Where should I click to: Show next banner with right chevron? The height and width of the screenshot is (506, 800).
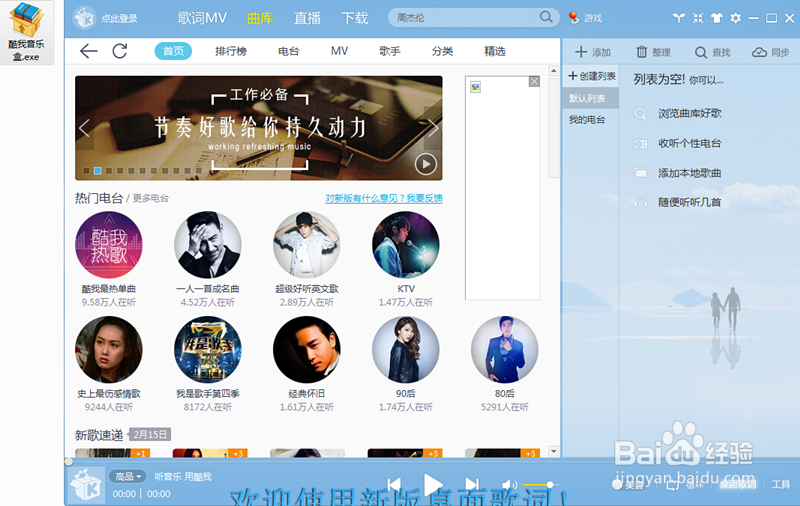433,128
